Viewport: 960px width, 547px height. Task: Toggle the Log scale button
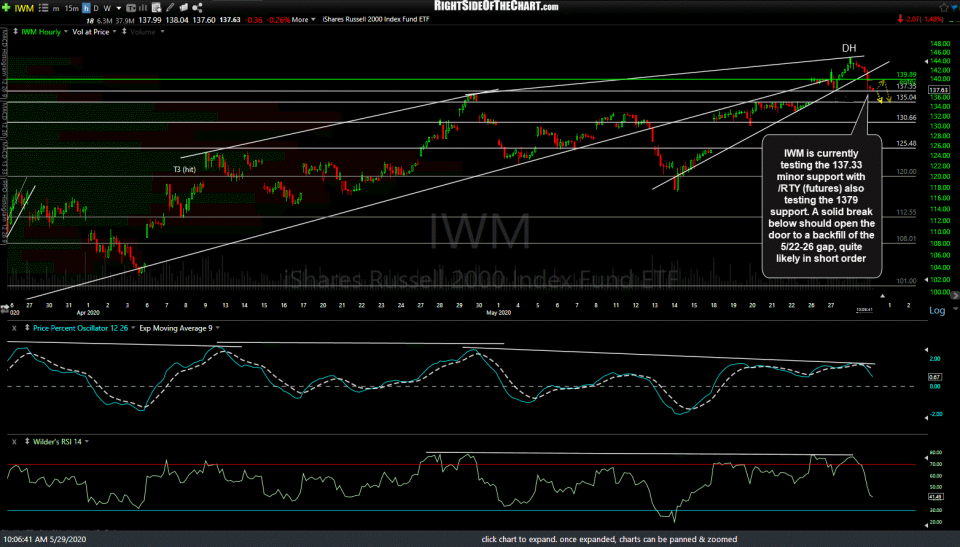937,311
